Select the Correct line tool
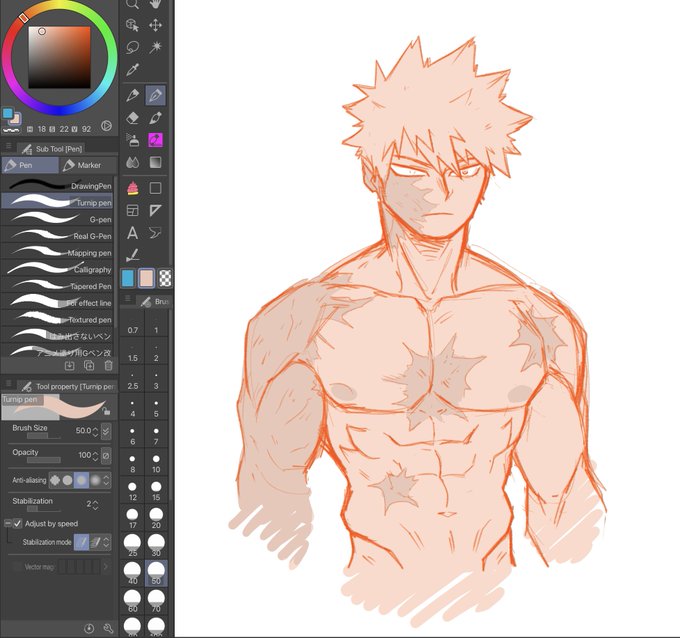The width and height of the screenshot is (680, 638). point(132,255)
